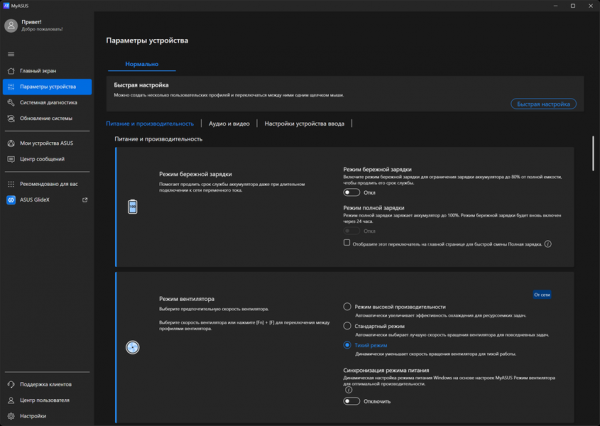Open Центр сообщений page
The image size is (600, 426).
[x=47, y=159]
